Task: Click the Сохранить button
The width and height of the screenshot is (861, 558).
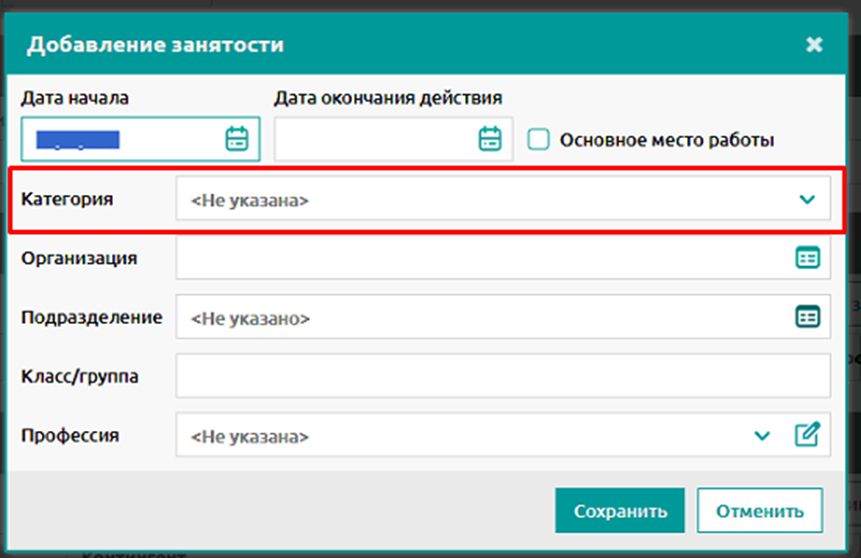Action: [x=620, y=510]
